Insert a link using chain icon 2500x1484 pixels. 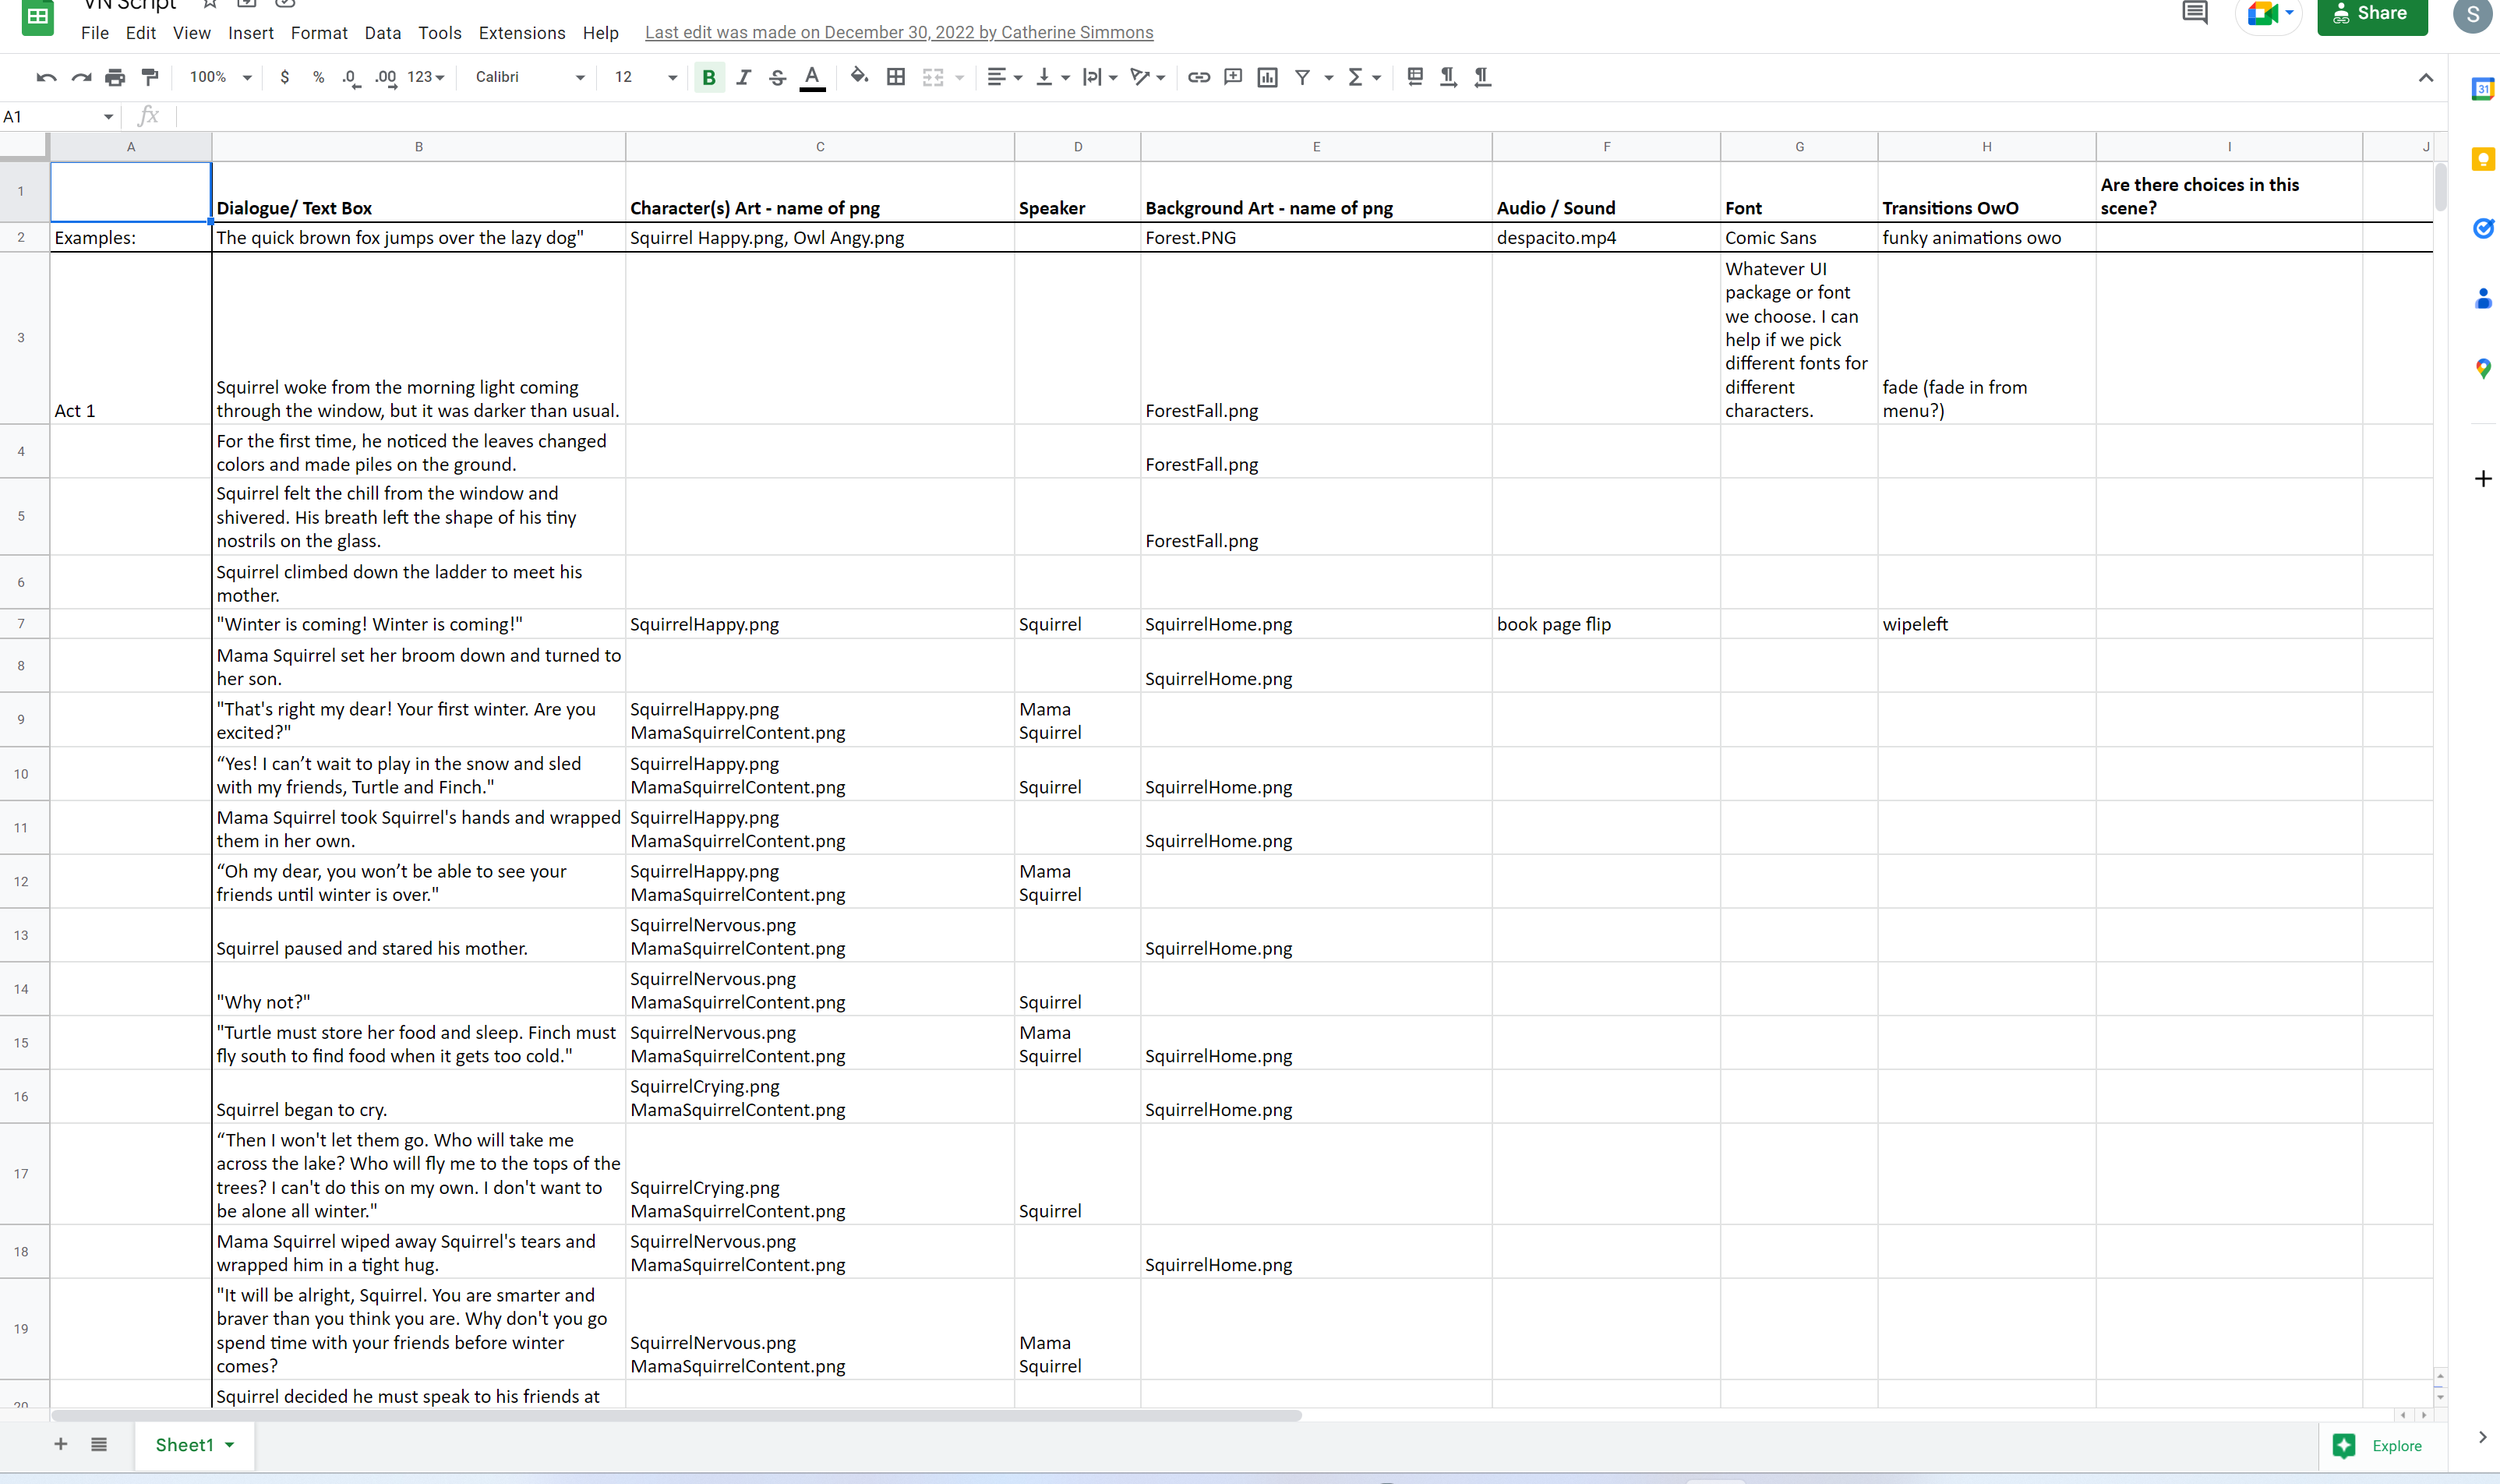(1199, 77)
